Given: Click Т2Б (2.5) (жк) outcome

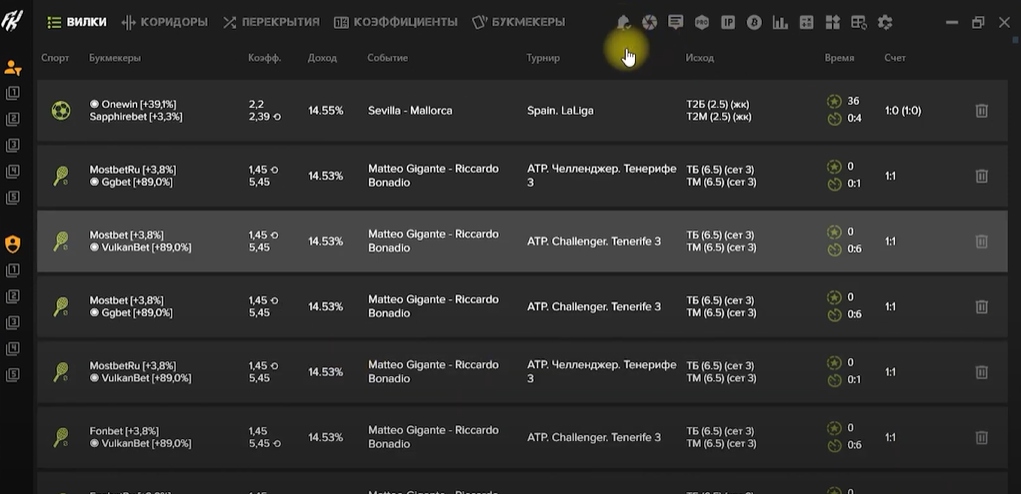Looking at the screenshot, I should pyautogui.click(x=719, y=104).
